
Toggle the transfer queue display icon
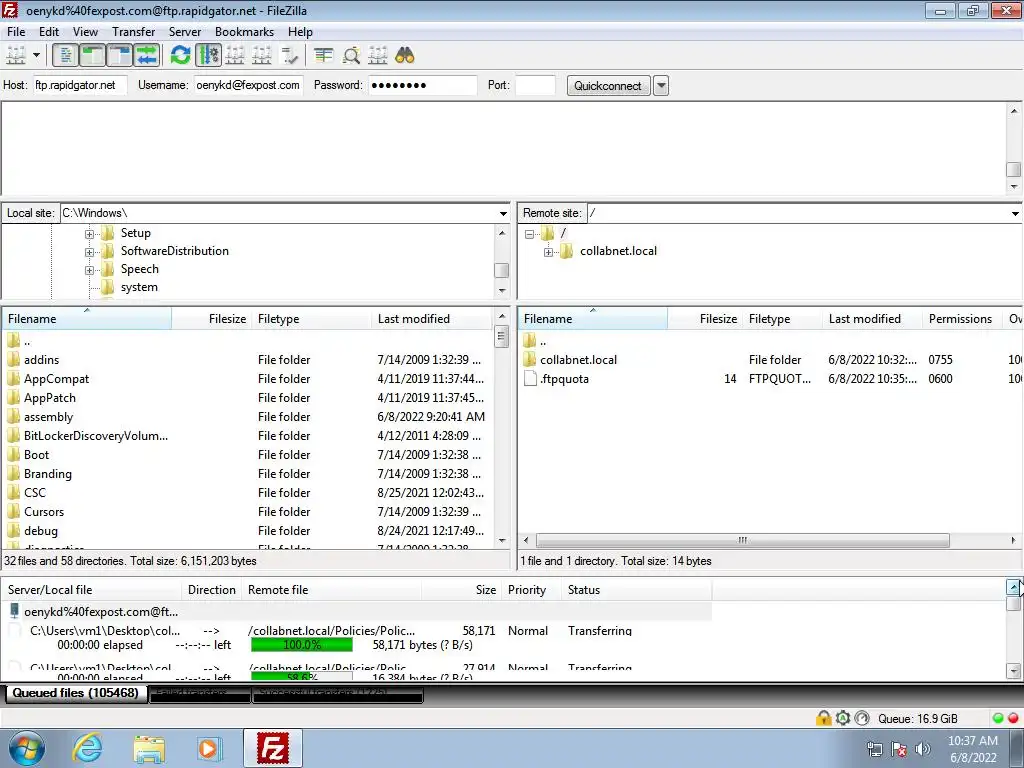click(147, 56)
